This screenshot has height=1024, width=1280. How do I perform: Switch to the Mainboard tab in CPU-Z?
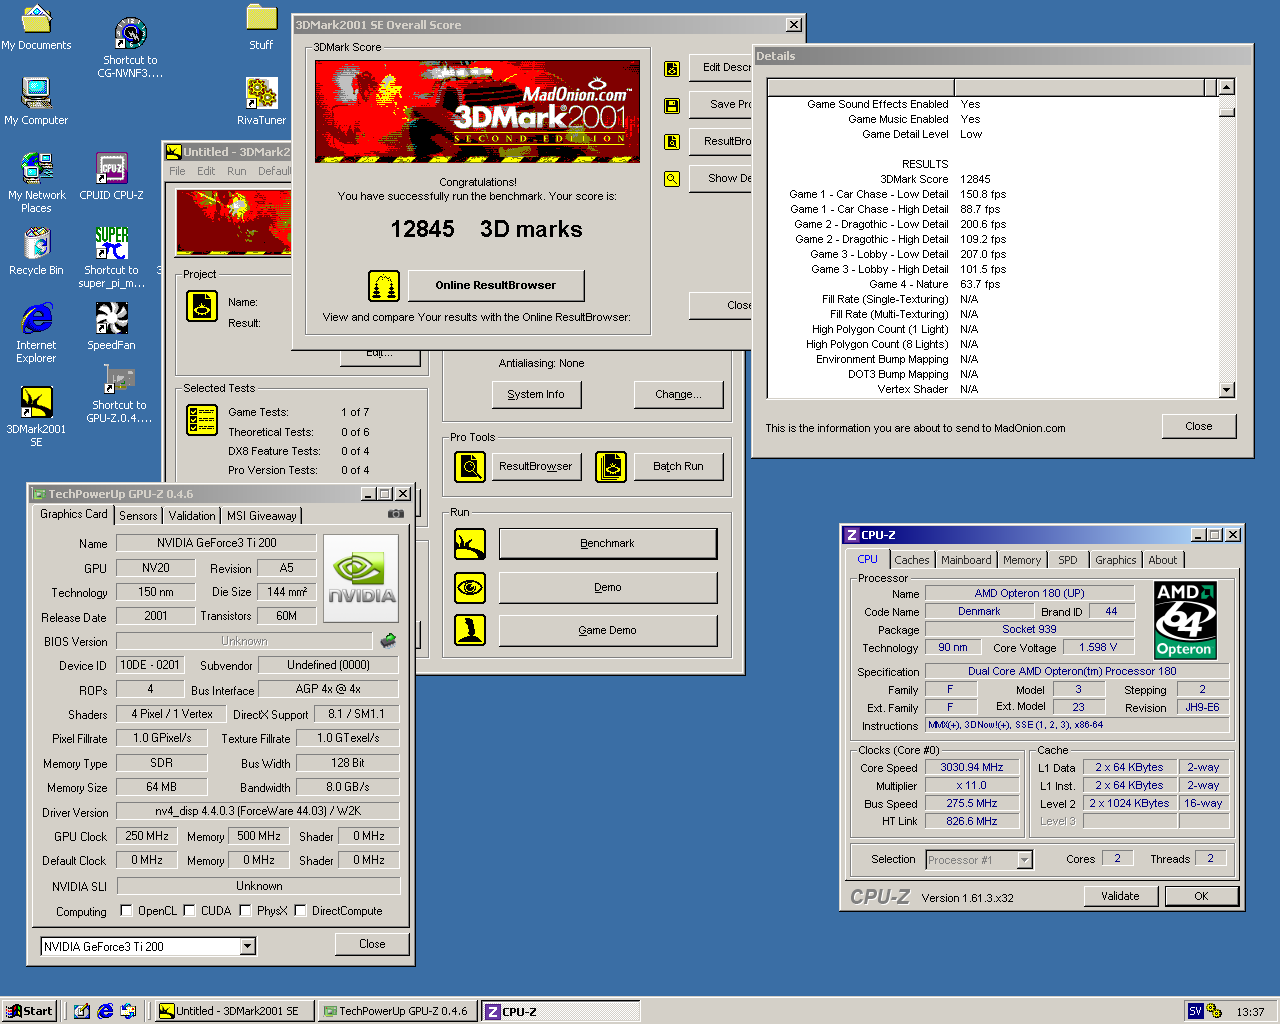pyautogui.click(x=966, y=560)
